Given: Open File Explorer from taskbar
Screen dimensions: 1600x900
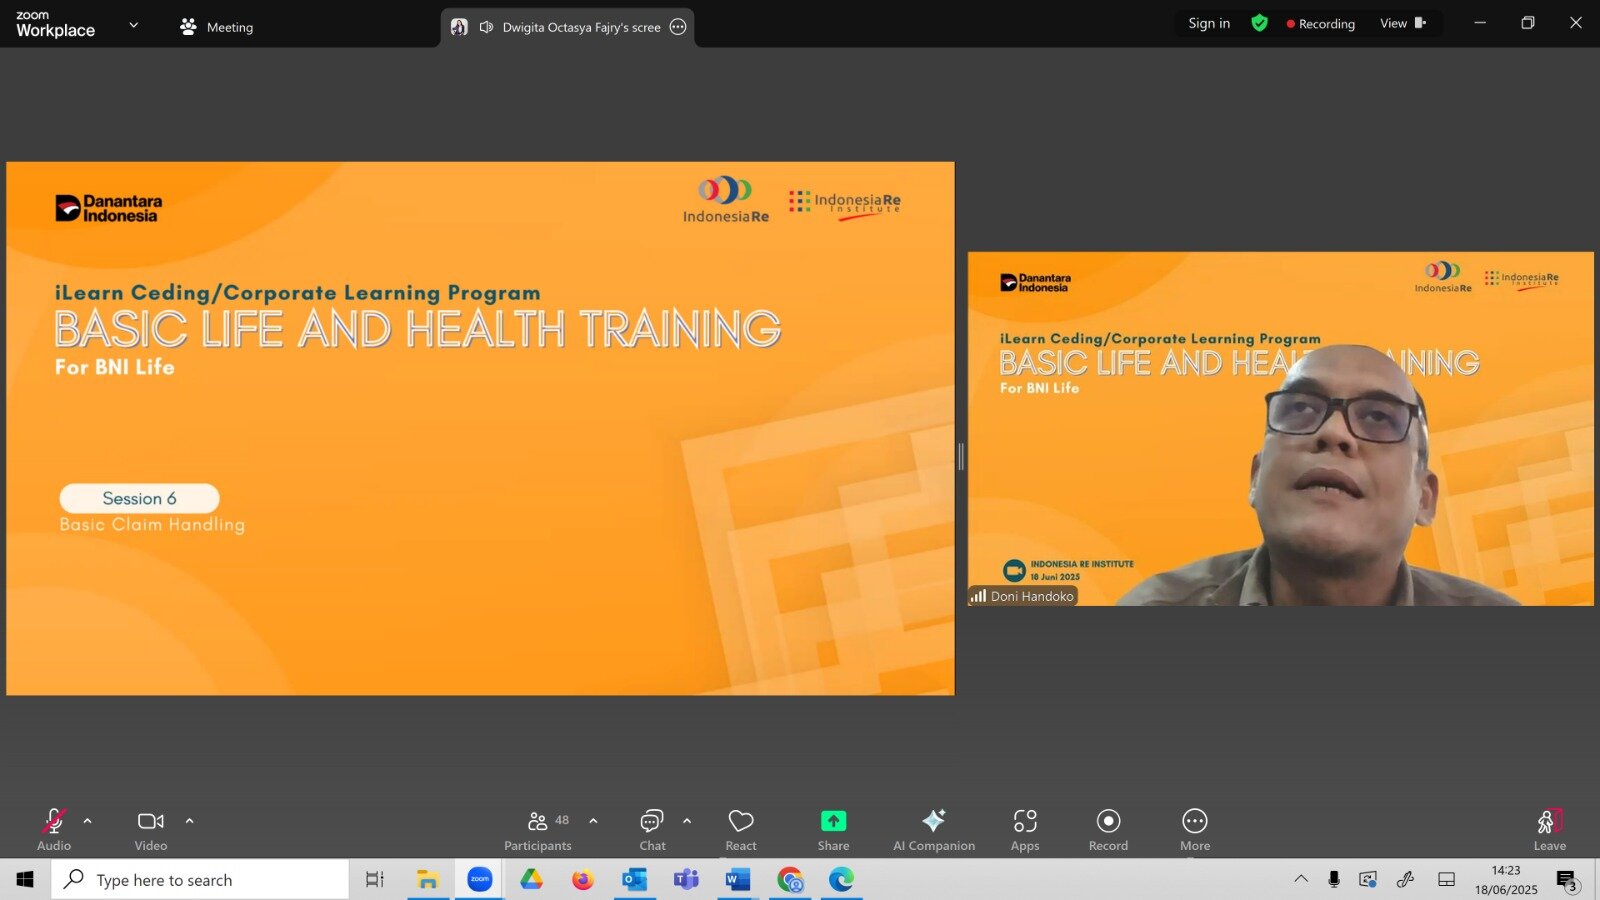Looking at the screenshot, I should click(x=428, y=879).
